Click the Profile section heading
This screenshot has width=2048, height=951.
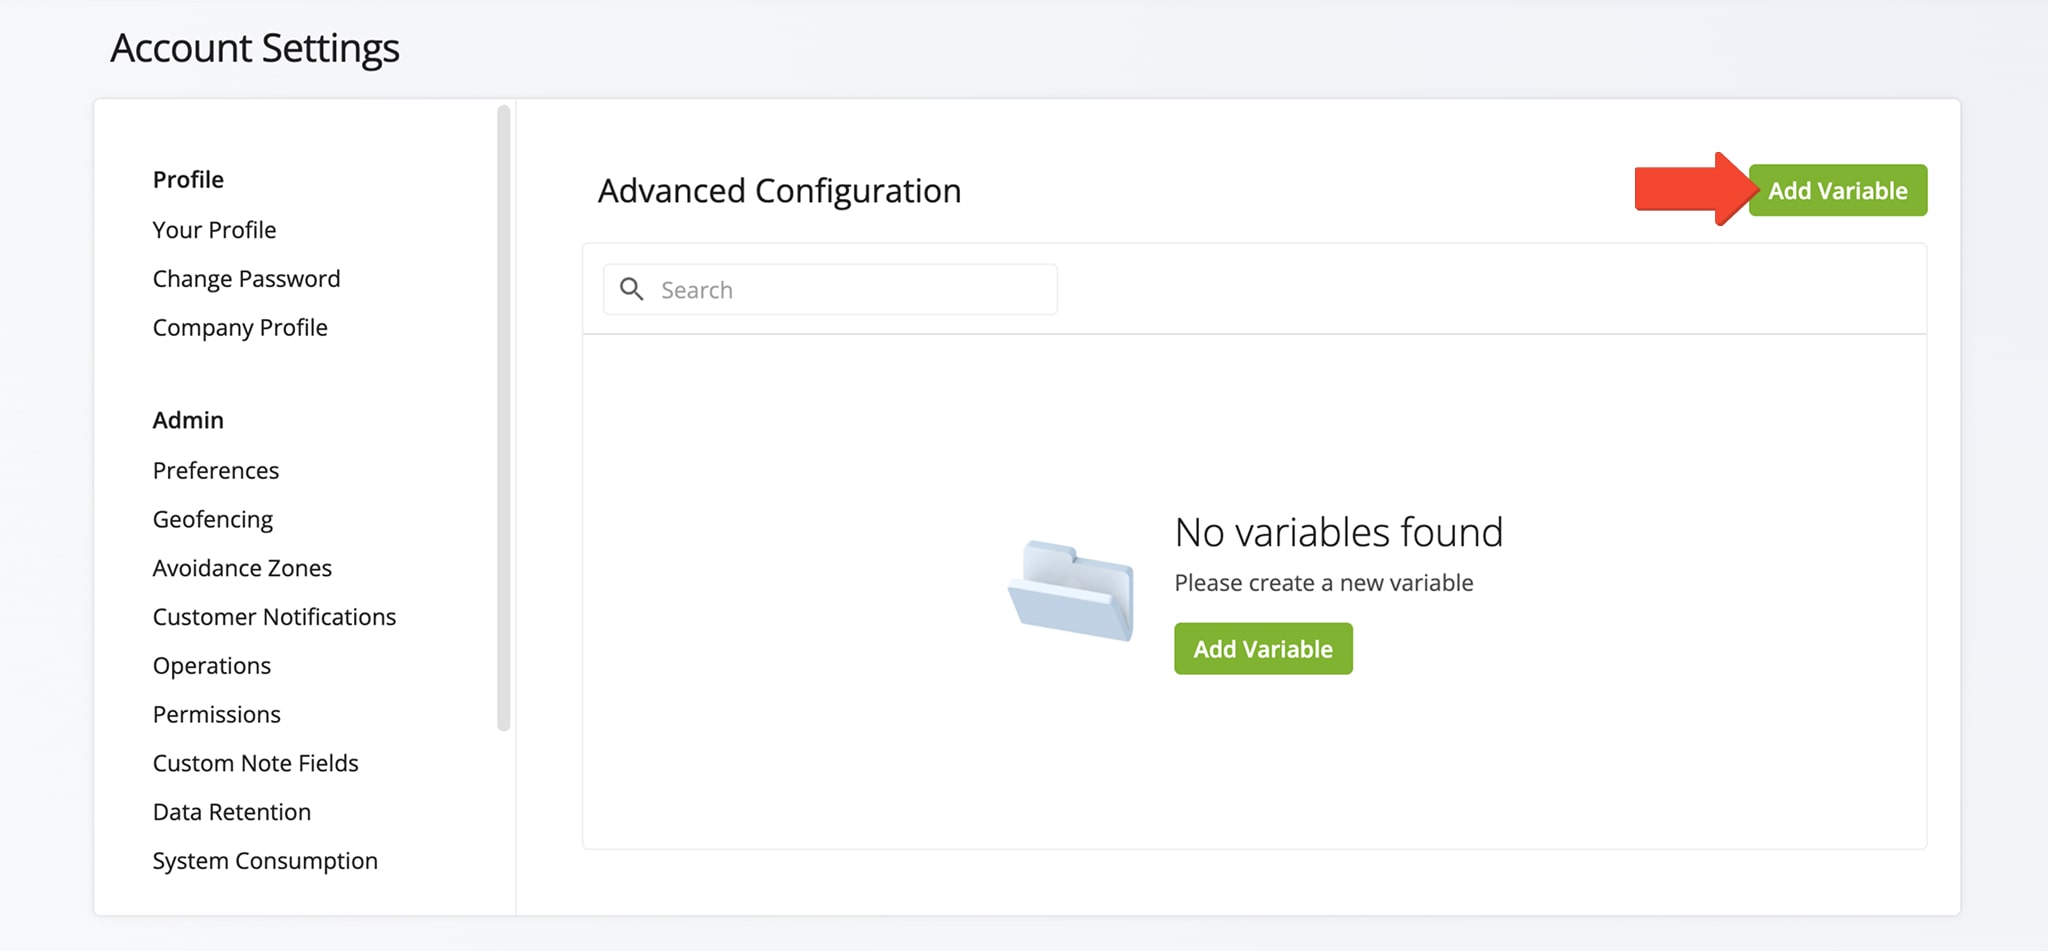click(x=188, y=180)
